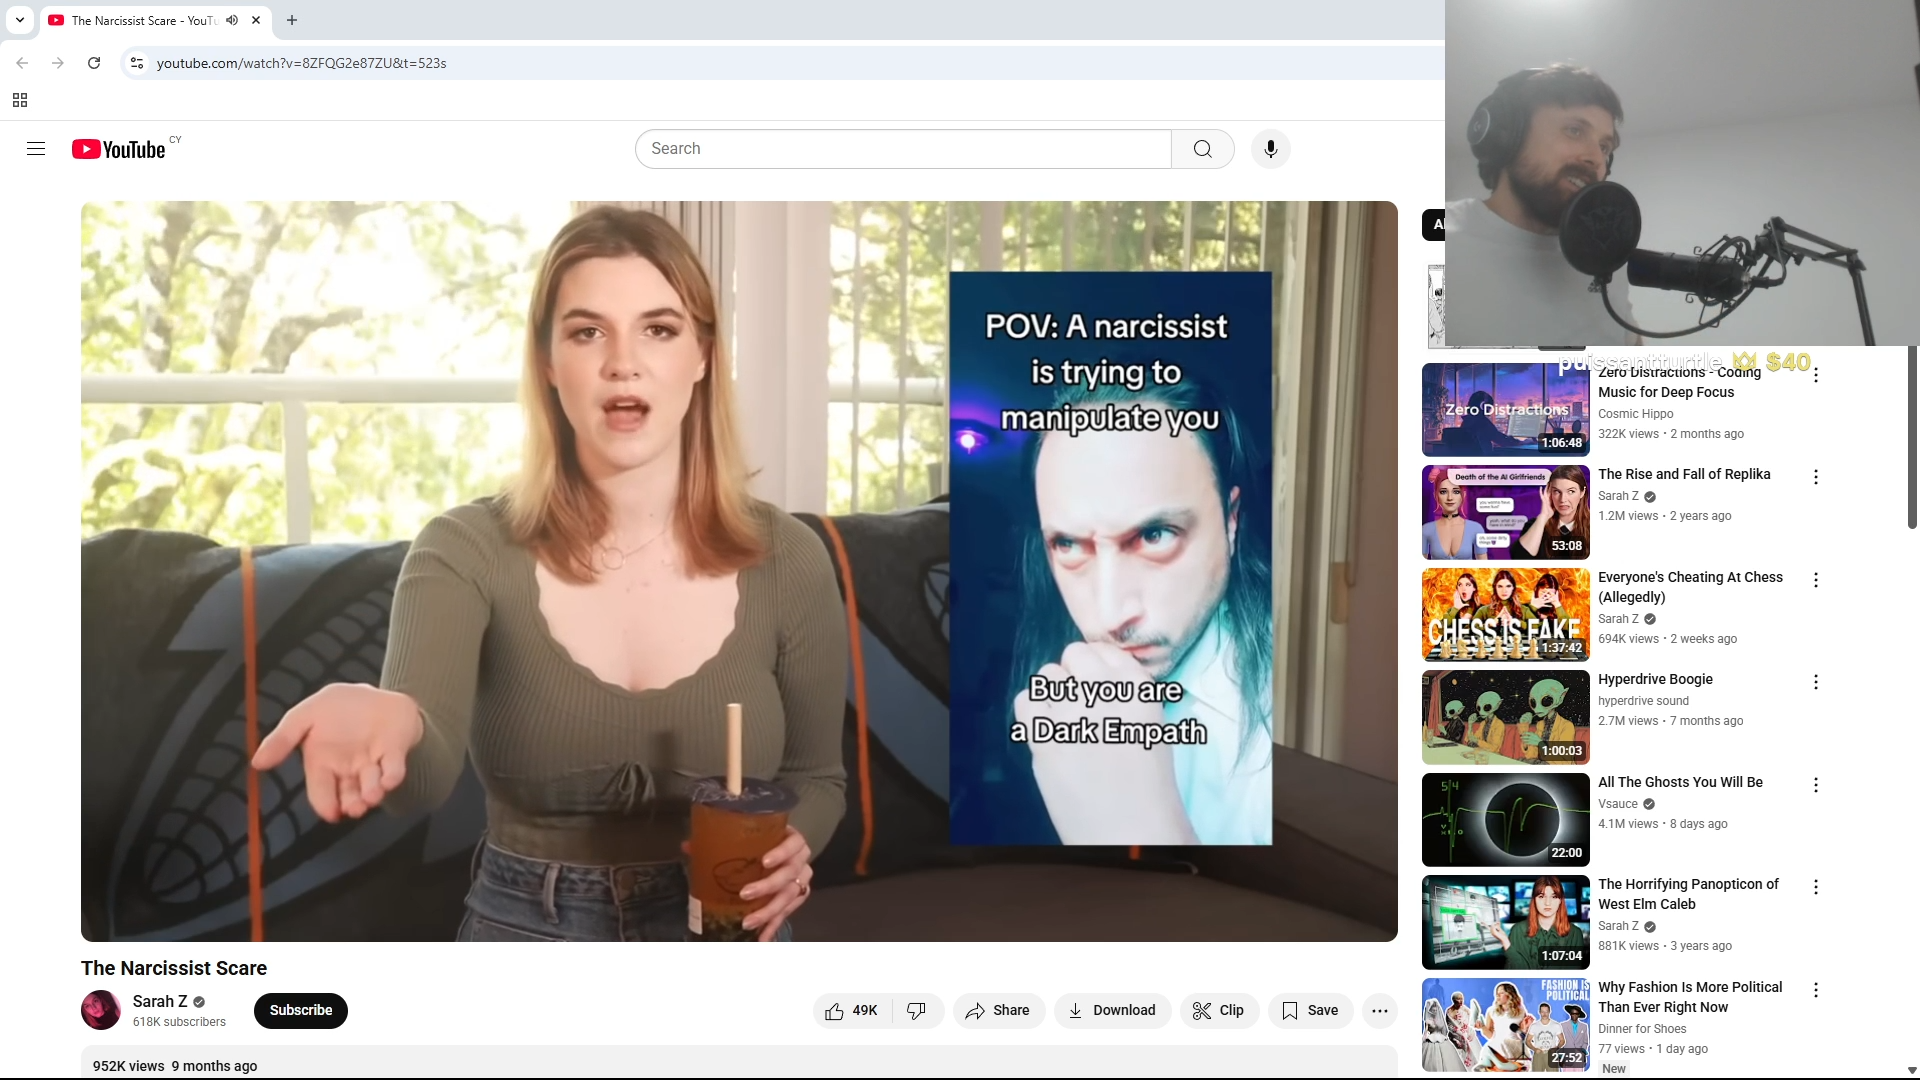Go to the YouTube home logo
The image size is (1920, 1080).
119,149
